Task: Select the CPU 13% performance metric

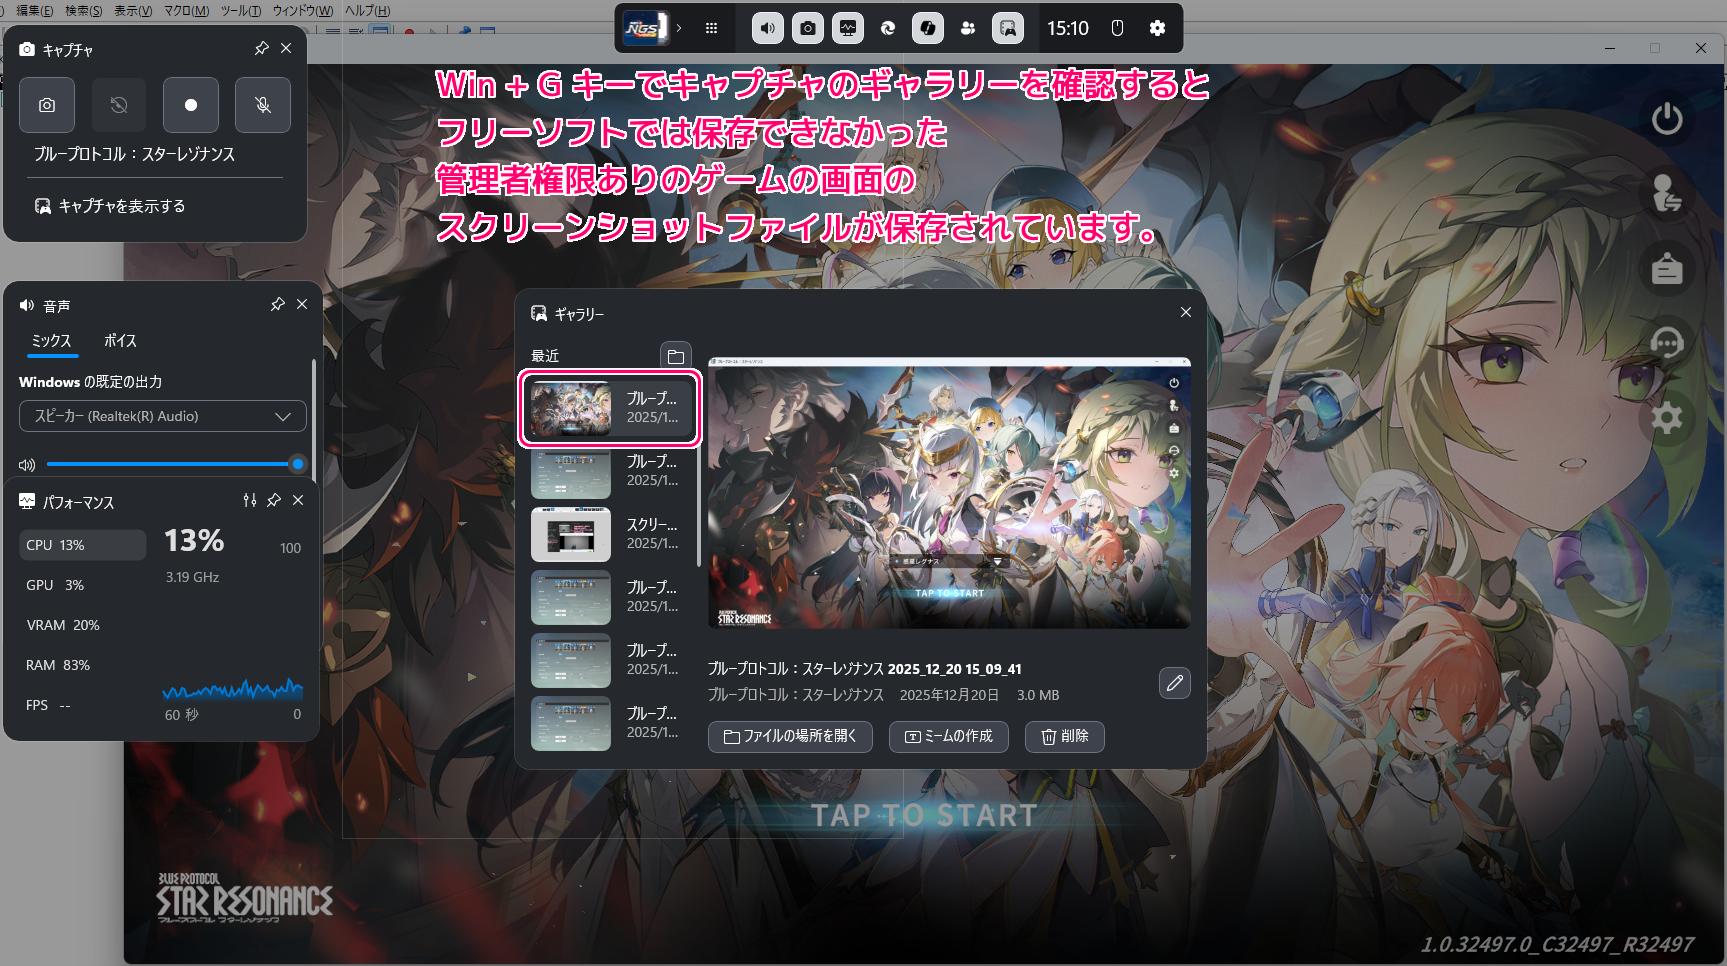Action: [82, 545]
